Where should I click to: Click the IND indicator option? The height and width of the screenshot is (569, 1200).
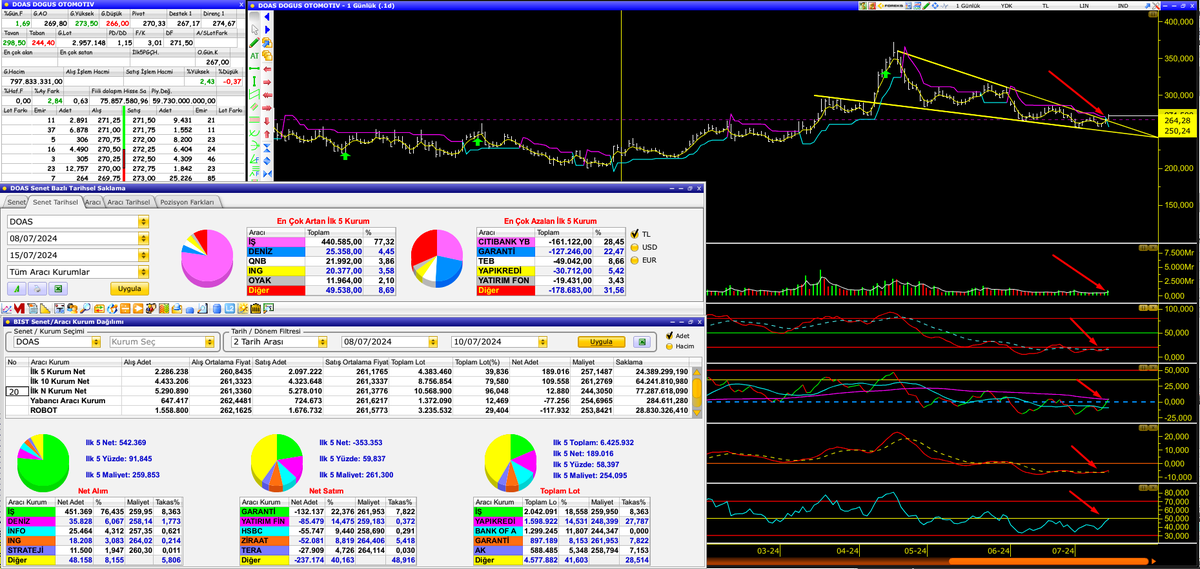coord(1123,6)
